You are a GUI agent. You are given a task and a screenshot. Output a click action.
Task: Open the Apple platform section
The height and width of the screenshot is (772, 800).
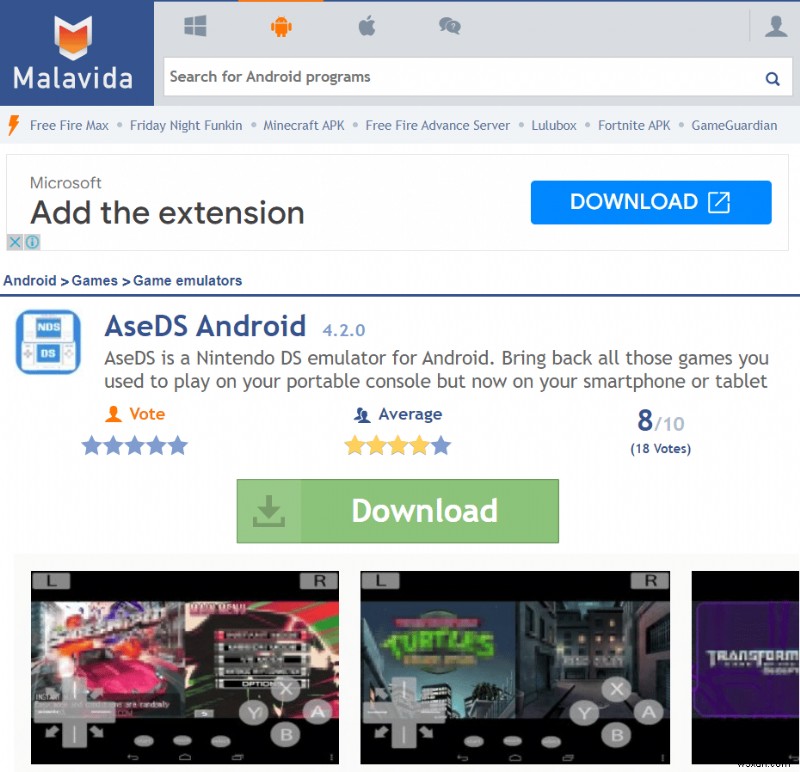(366, 27)
